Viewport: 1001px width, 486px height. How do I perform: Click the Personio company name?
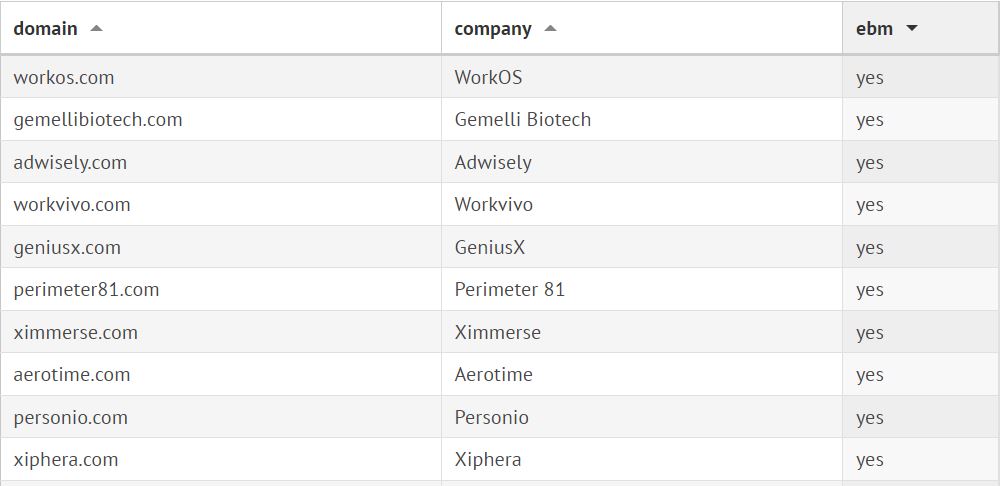coord(491,417)
